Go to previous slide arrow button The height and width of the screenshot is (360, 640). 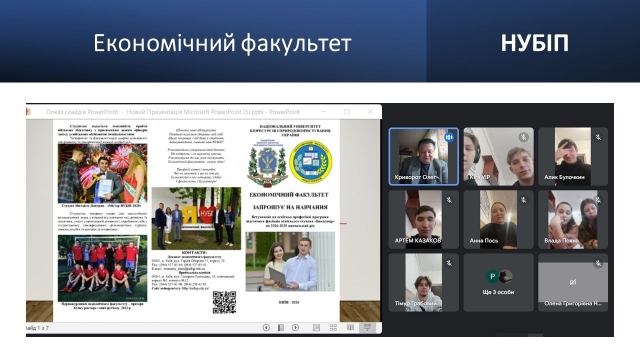pos(266,328)
